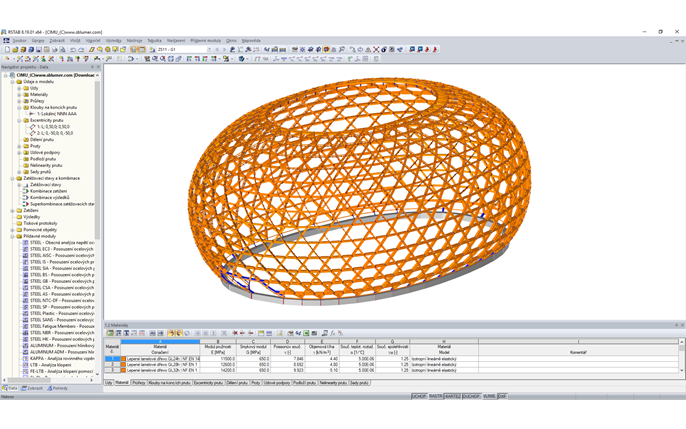Click the zoom magnifier icon in second toolbar

point(155,59)
